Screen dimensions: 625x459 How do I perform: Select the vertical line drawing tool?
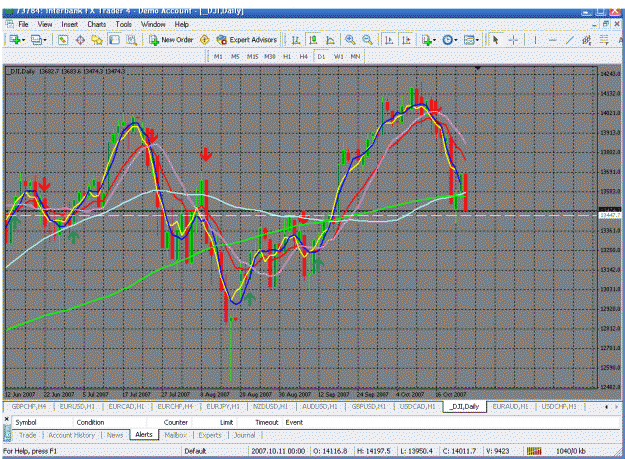(535, 40)
